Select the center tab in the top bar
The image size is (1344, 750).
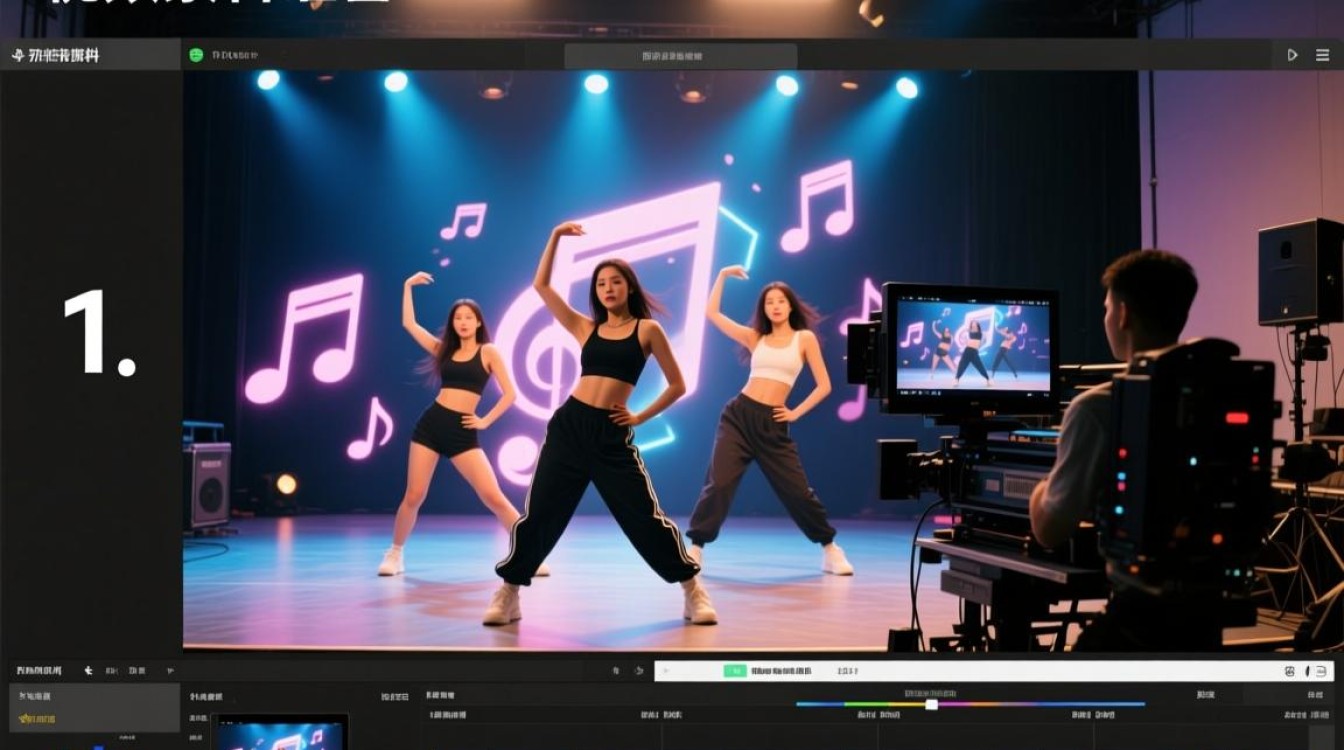point(680,56)
